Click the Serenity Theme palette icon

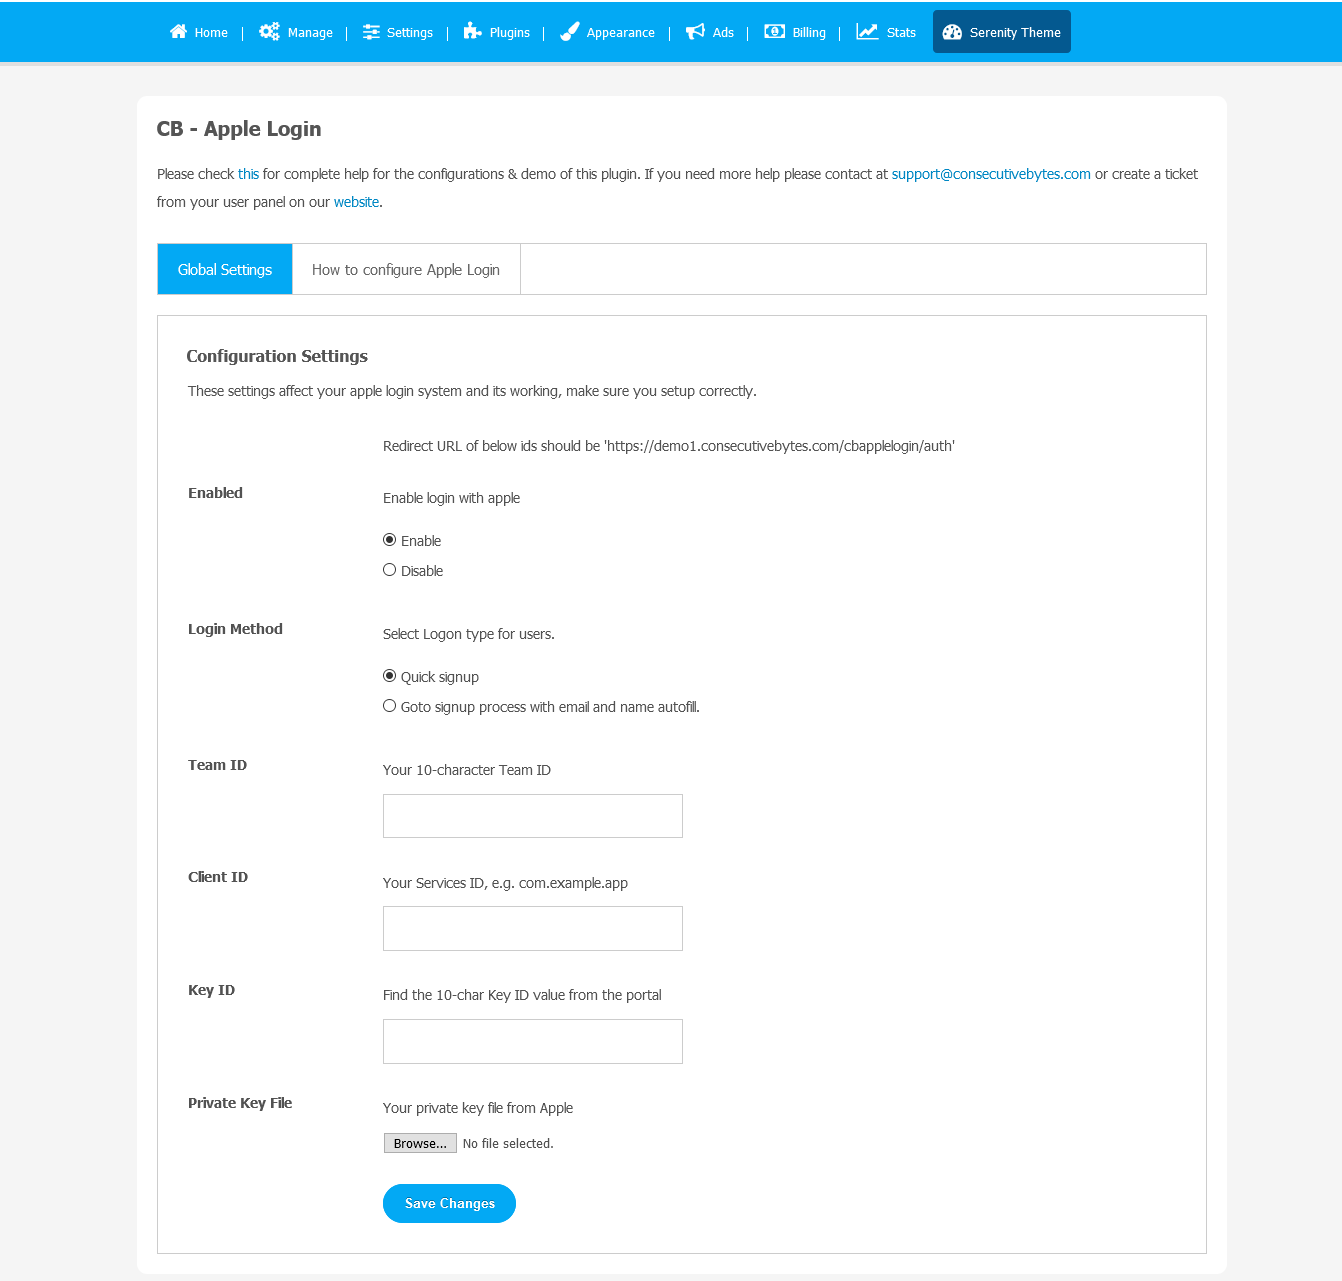pyautogui.click(x=952, y=32)
